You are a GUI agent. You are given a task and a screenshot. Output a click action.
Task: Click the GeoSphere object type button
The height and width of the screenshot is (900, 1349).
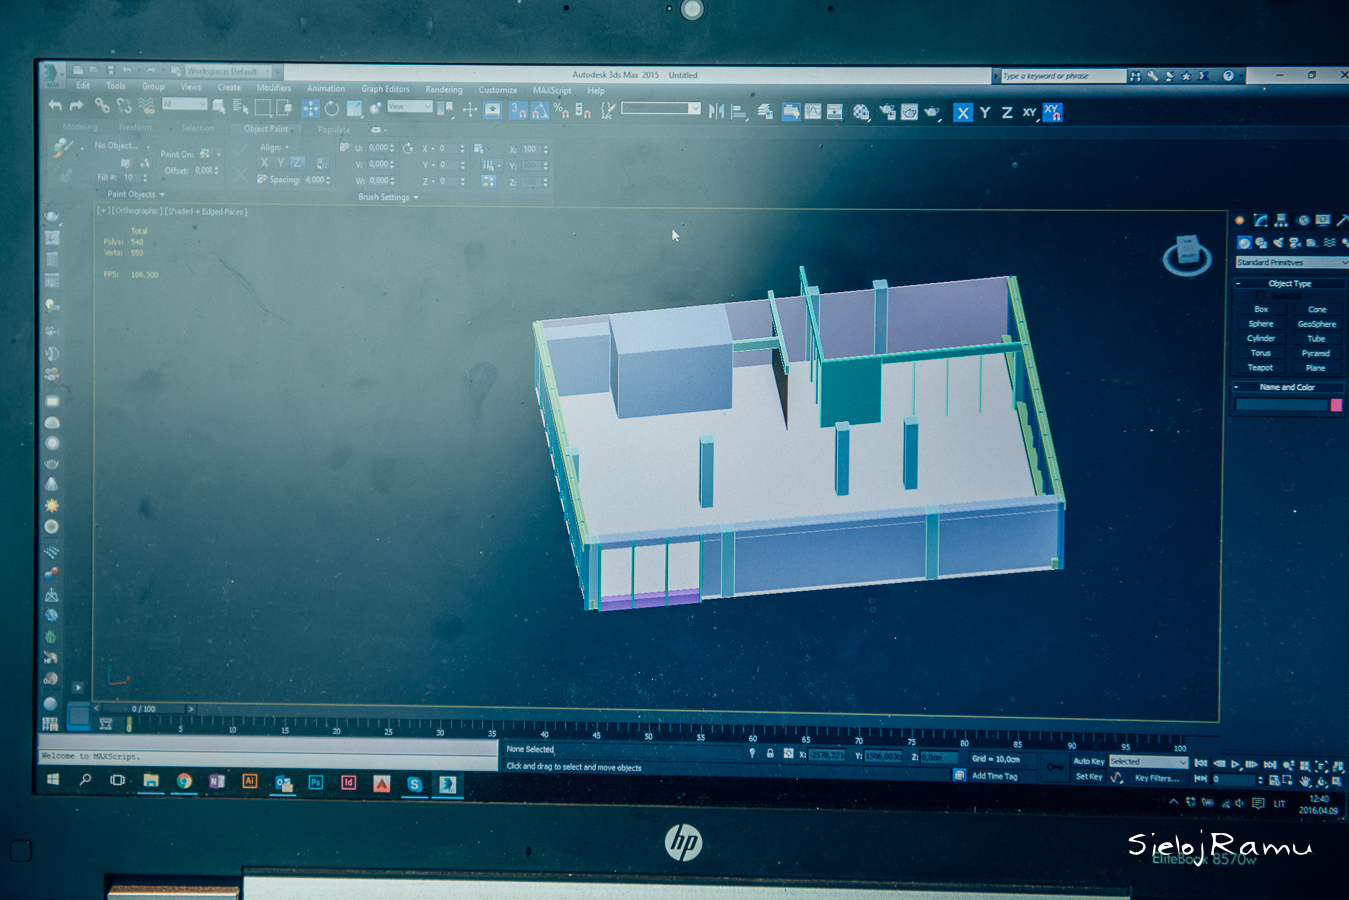tap(1316, 324)
